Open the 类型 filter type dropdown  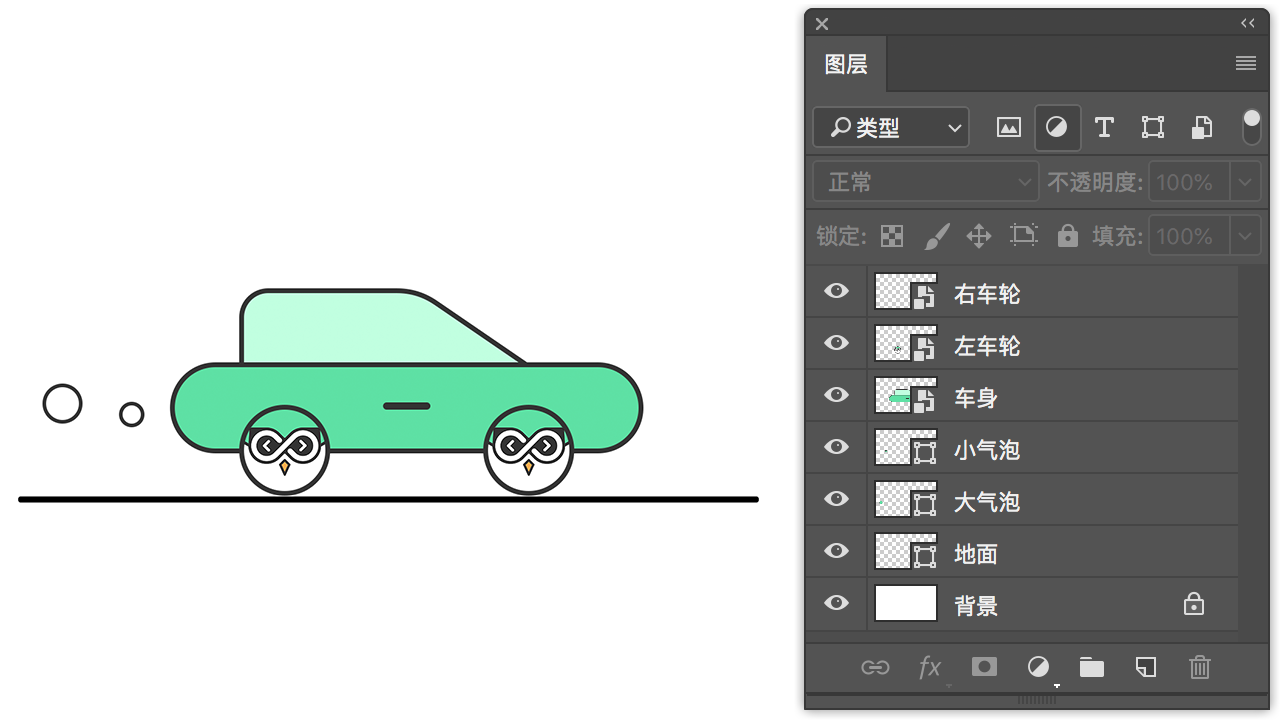(x=890, y=128)
